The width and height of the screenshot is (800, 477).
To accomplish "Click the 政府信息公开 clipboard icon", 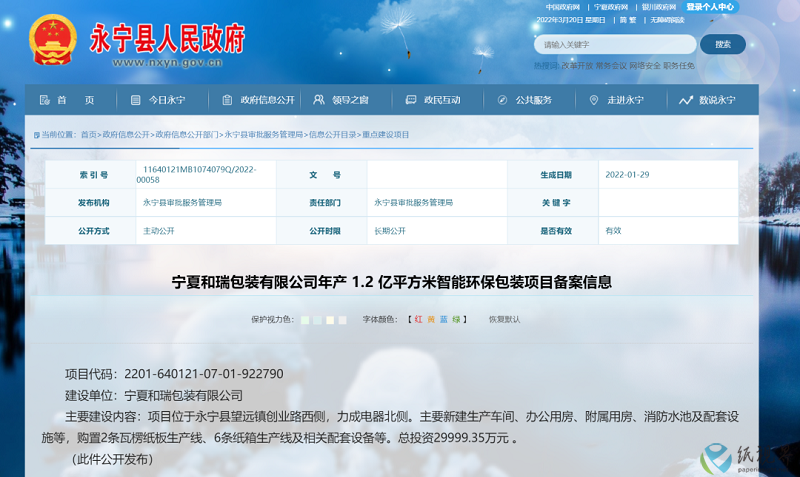I will click(x=227, y=100).
